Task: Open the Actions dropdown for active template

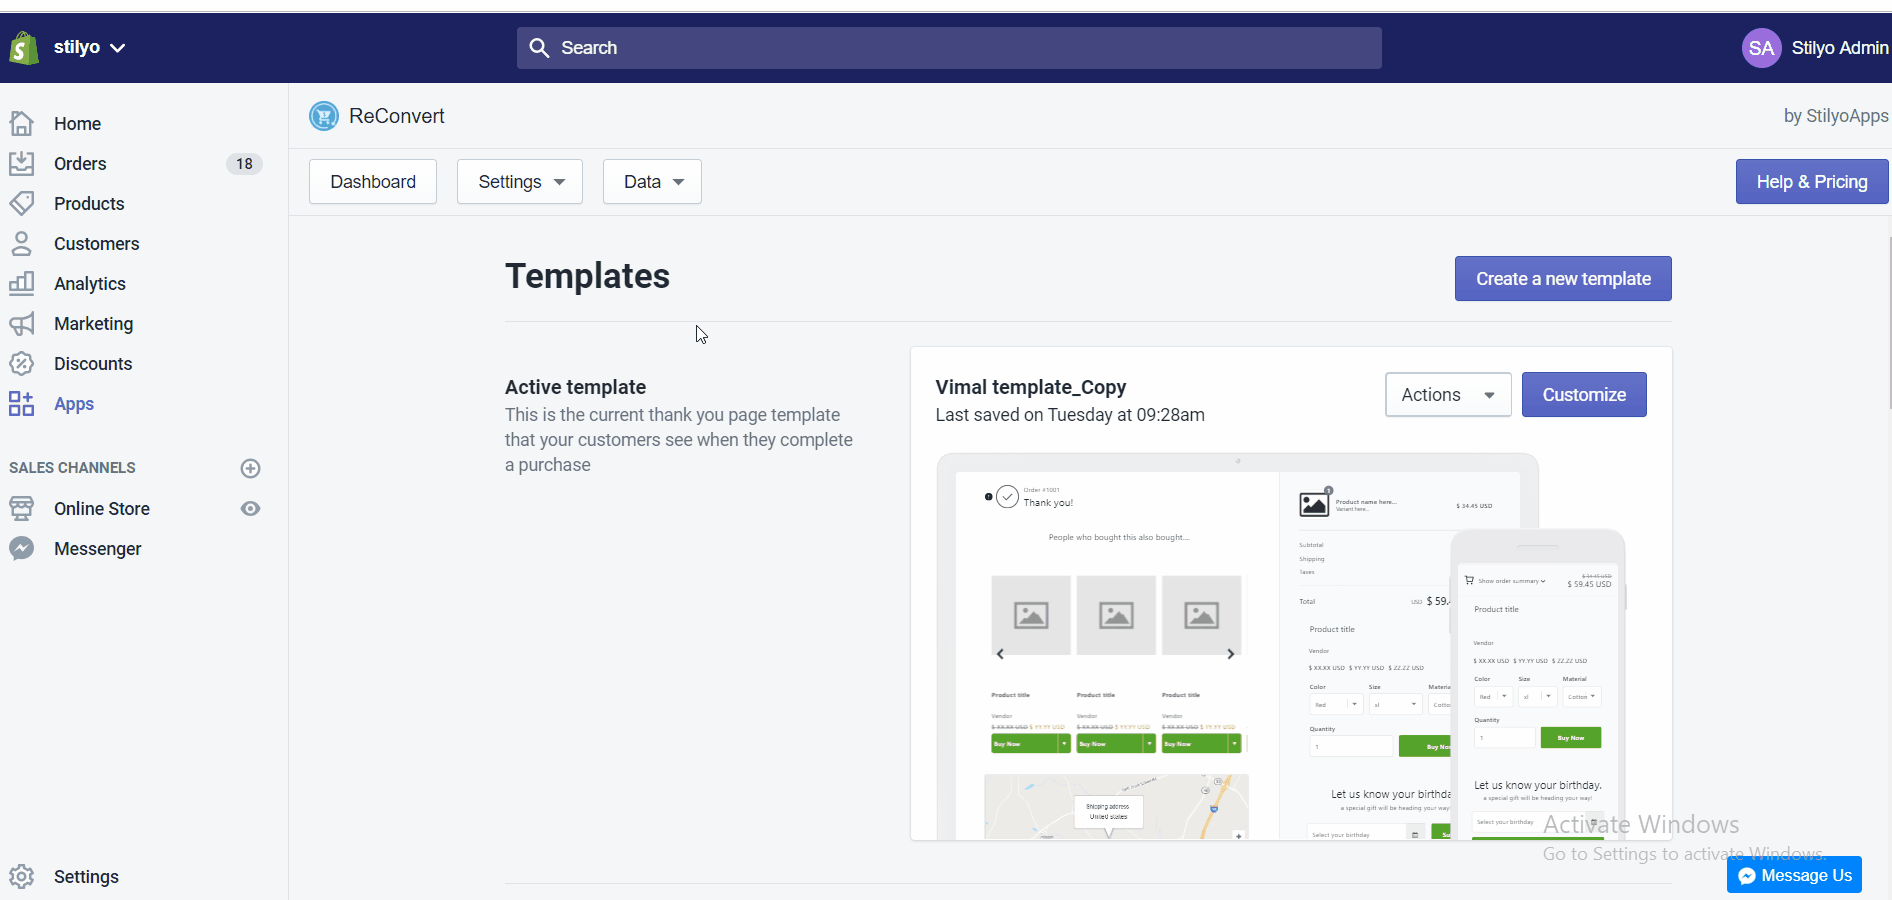Action: point(1448,395)
